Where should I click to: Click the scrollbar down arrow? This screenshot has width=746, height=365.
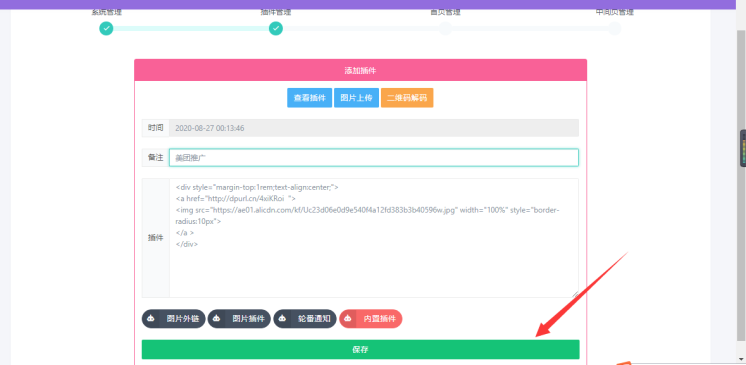[741, 360]
